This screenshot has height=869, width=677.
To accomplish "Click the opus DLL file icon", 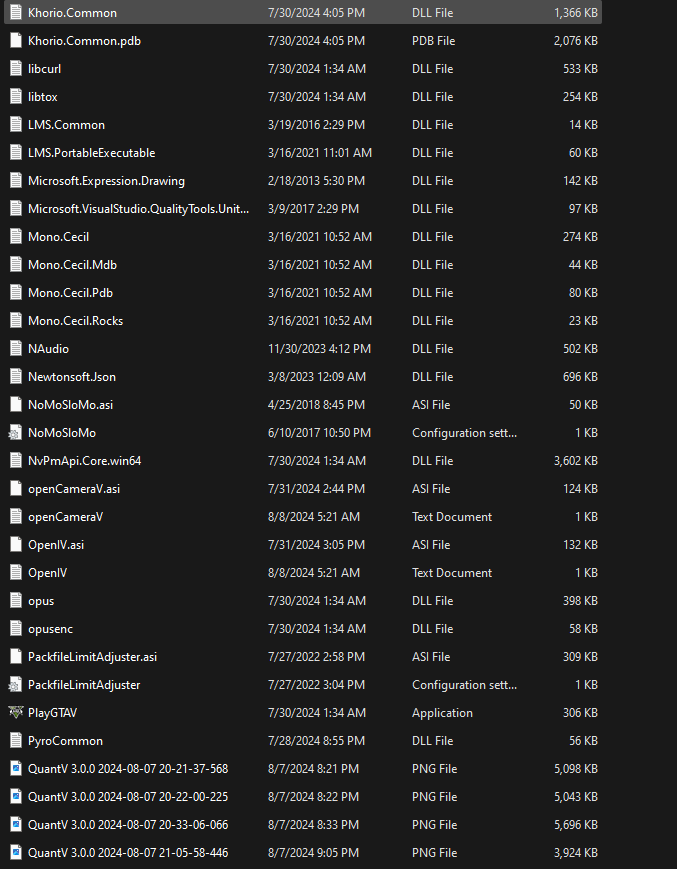I will pyautogui.click(x=16, y=600).
